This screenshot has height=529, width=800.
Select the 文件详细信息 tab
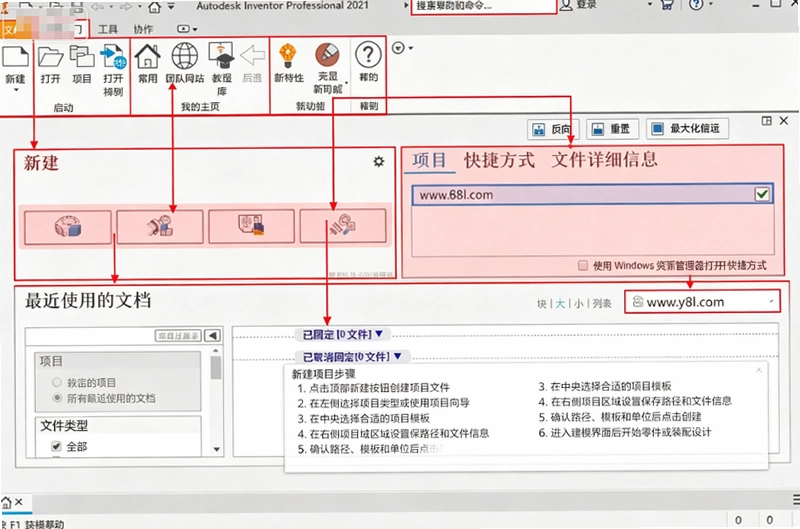point(604,160)
